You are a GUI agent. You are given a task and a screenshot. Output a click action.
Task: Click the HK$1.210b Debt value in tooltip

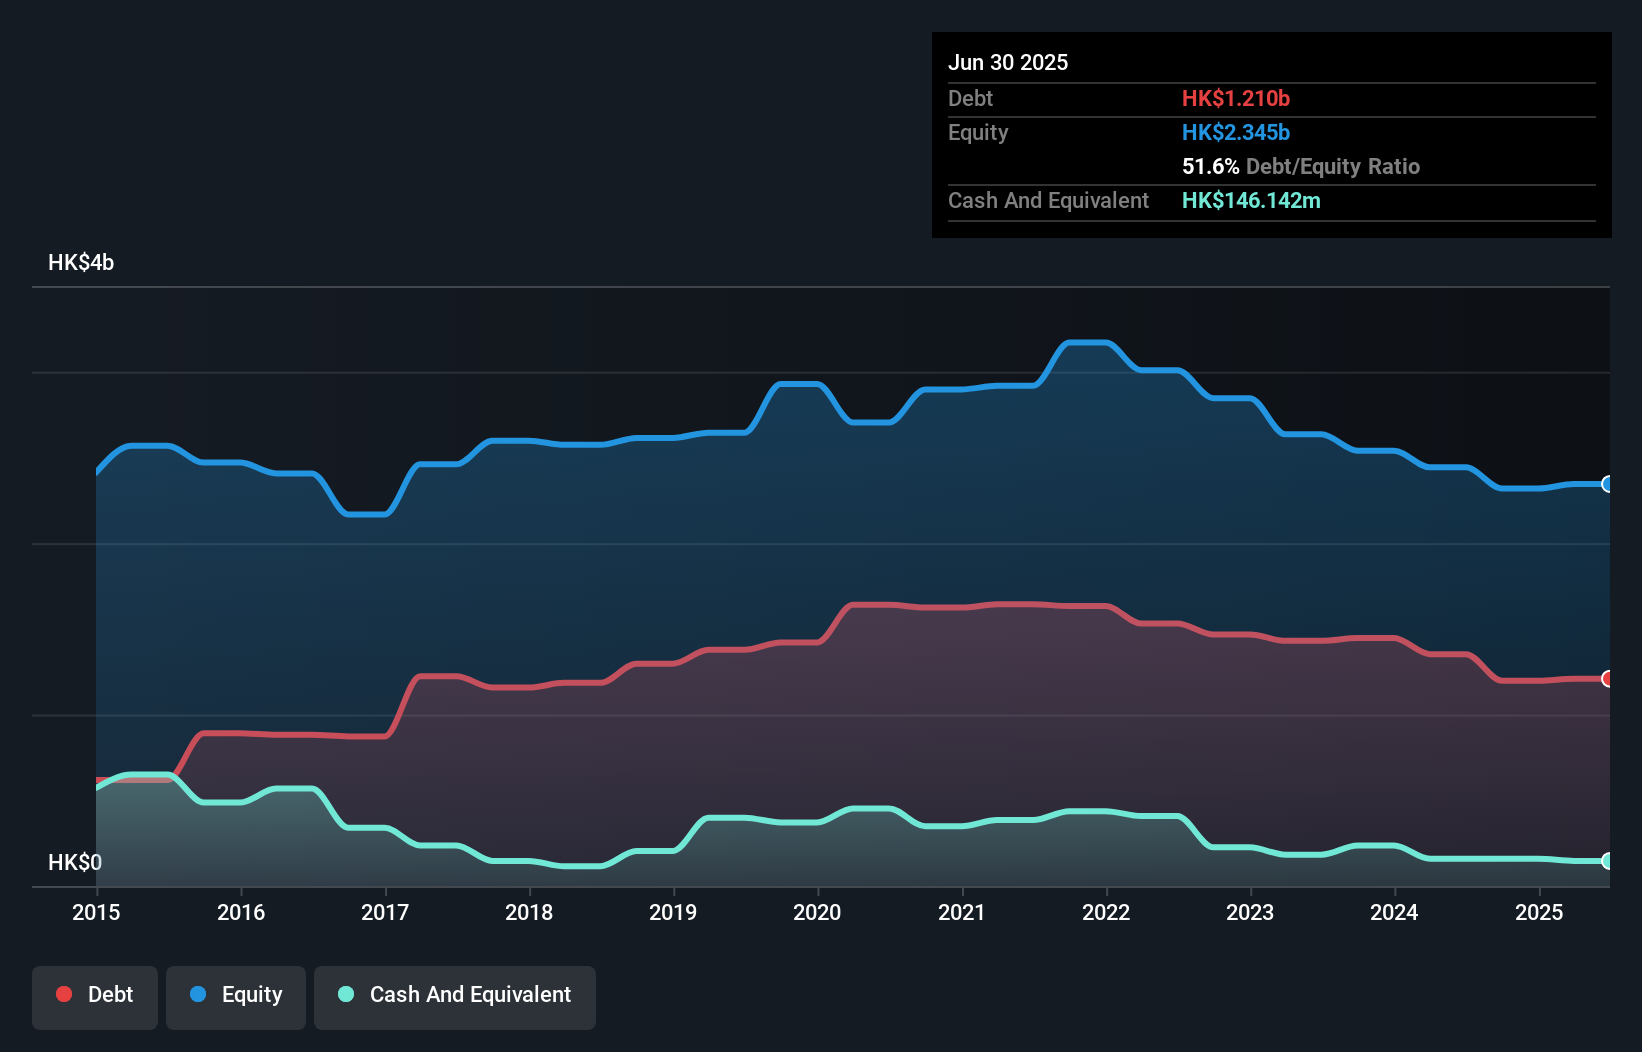(1236, 98)
